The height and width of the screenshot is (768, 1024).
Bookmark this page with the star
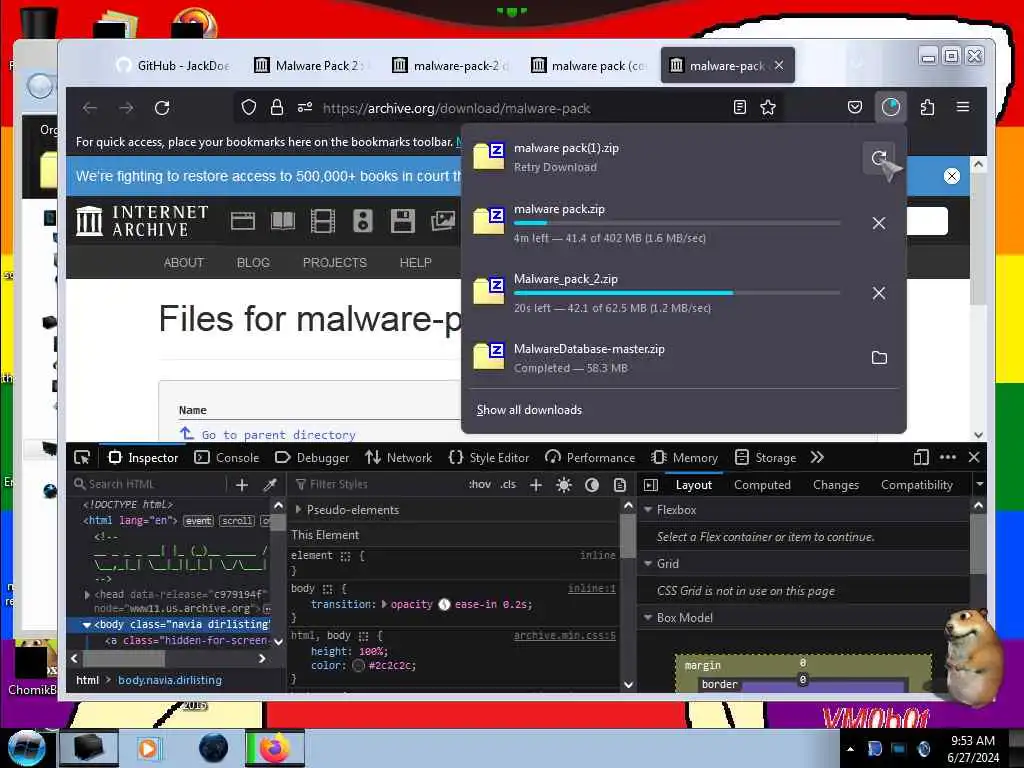click(768, 107)
